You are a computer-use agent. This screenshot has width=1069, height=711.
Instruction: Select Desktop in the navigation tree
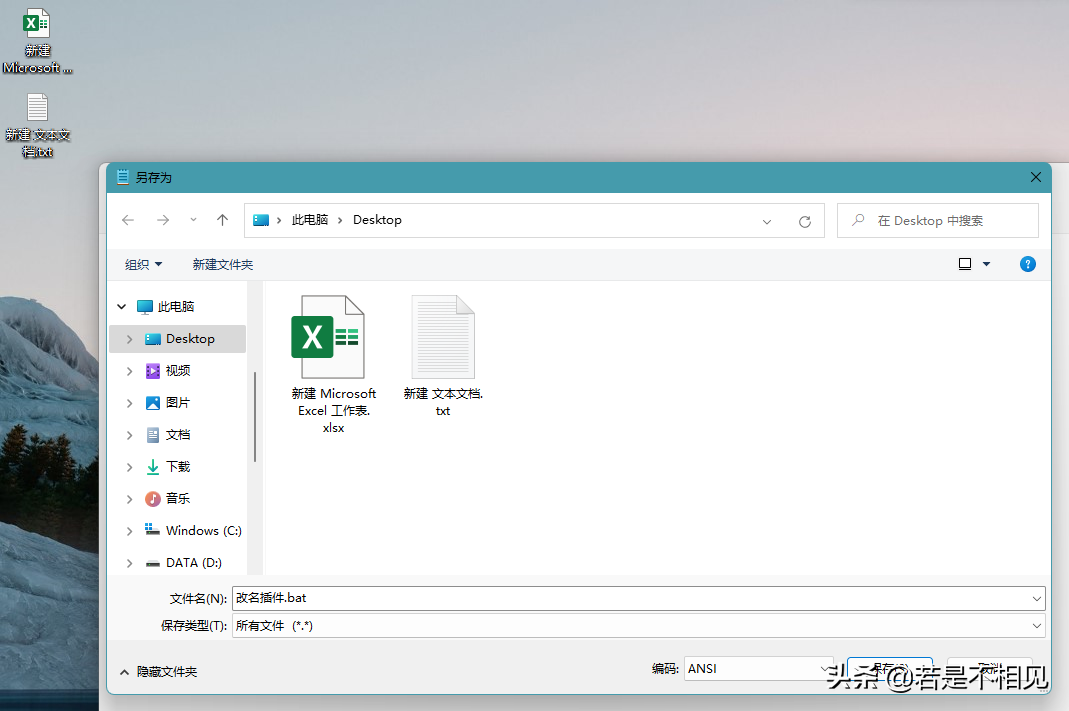coord(178,339)
